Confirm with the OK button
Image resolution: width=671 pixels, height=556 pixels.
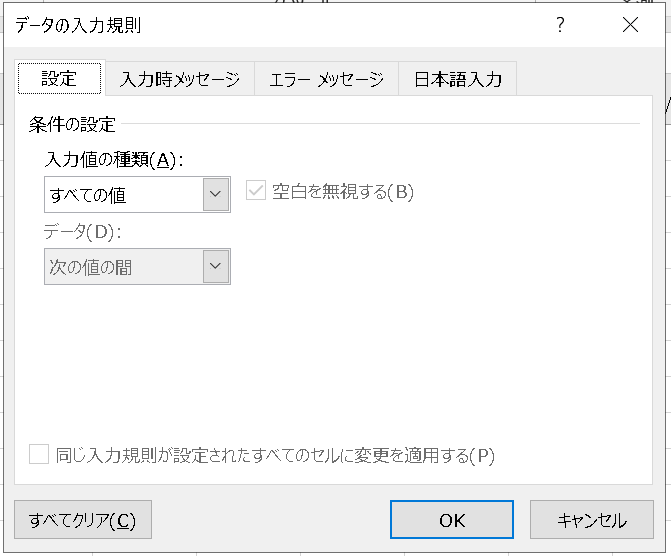coord(452,520)
